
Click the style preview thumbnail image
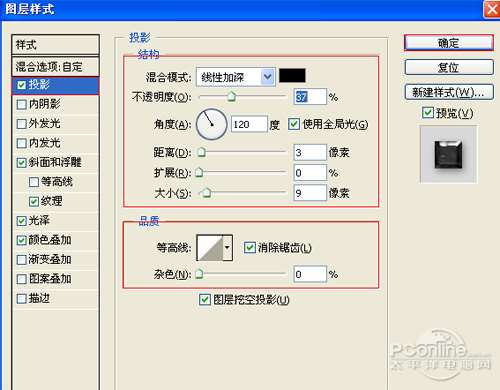tap(448, 154)
